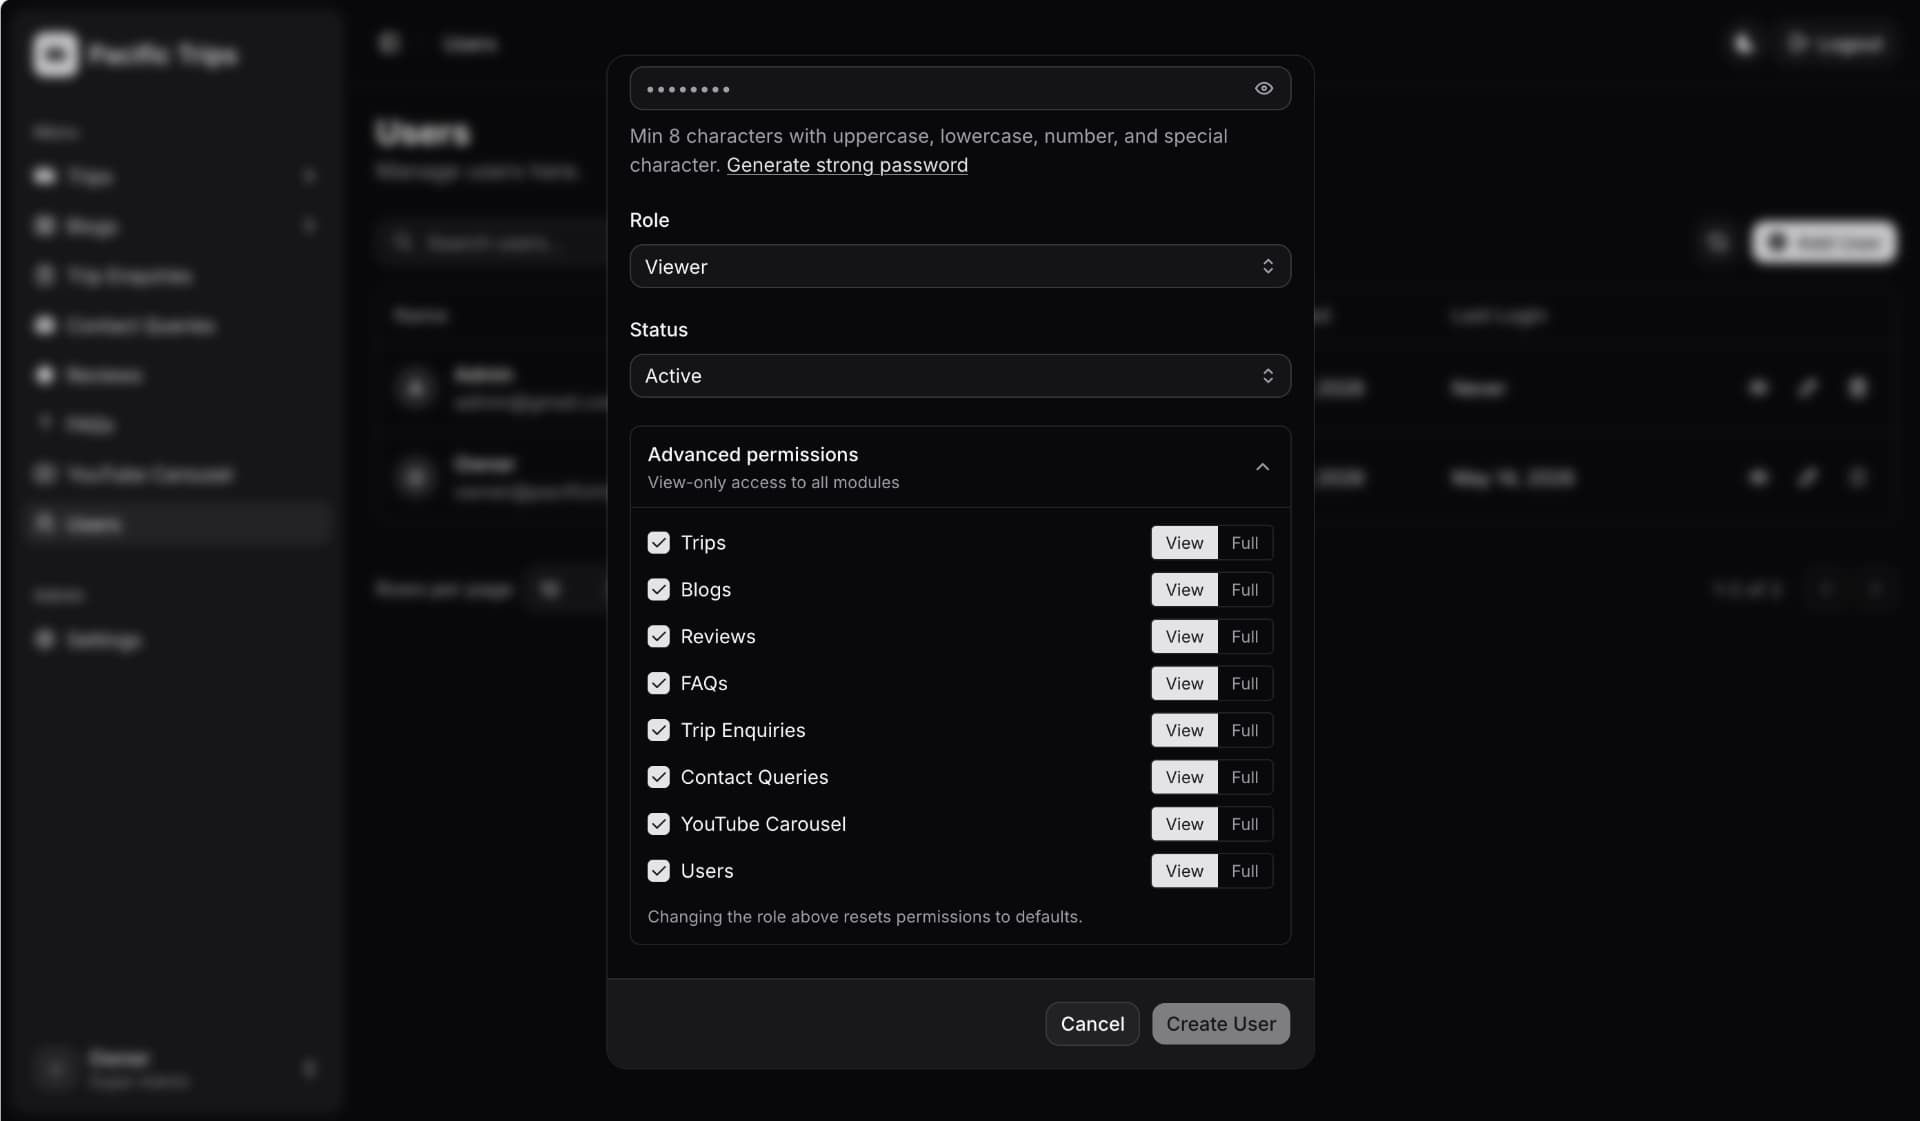Select View access for Trips
The height and width of the screenshot is (1121, 1920).
[x=1184, y=542]
